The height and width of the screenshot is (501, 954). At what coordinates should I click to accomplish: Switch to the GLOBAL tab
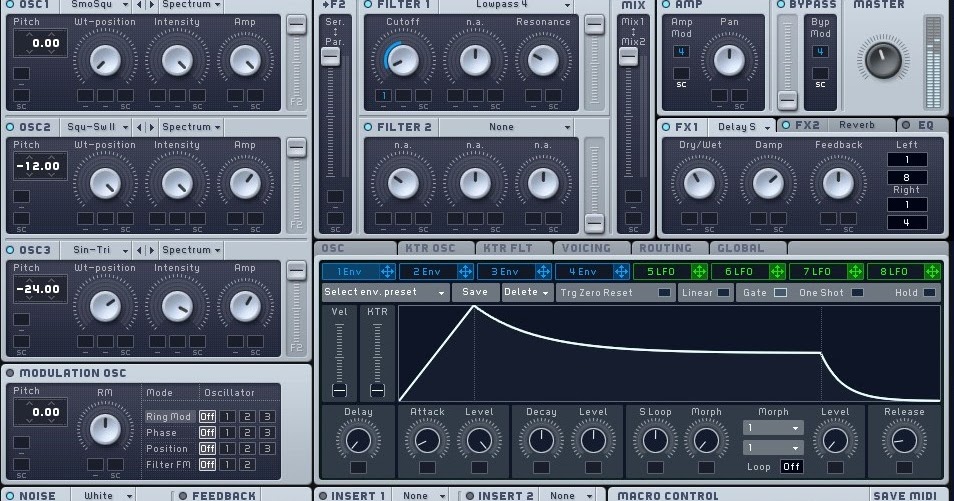coord(748,248)
